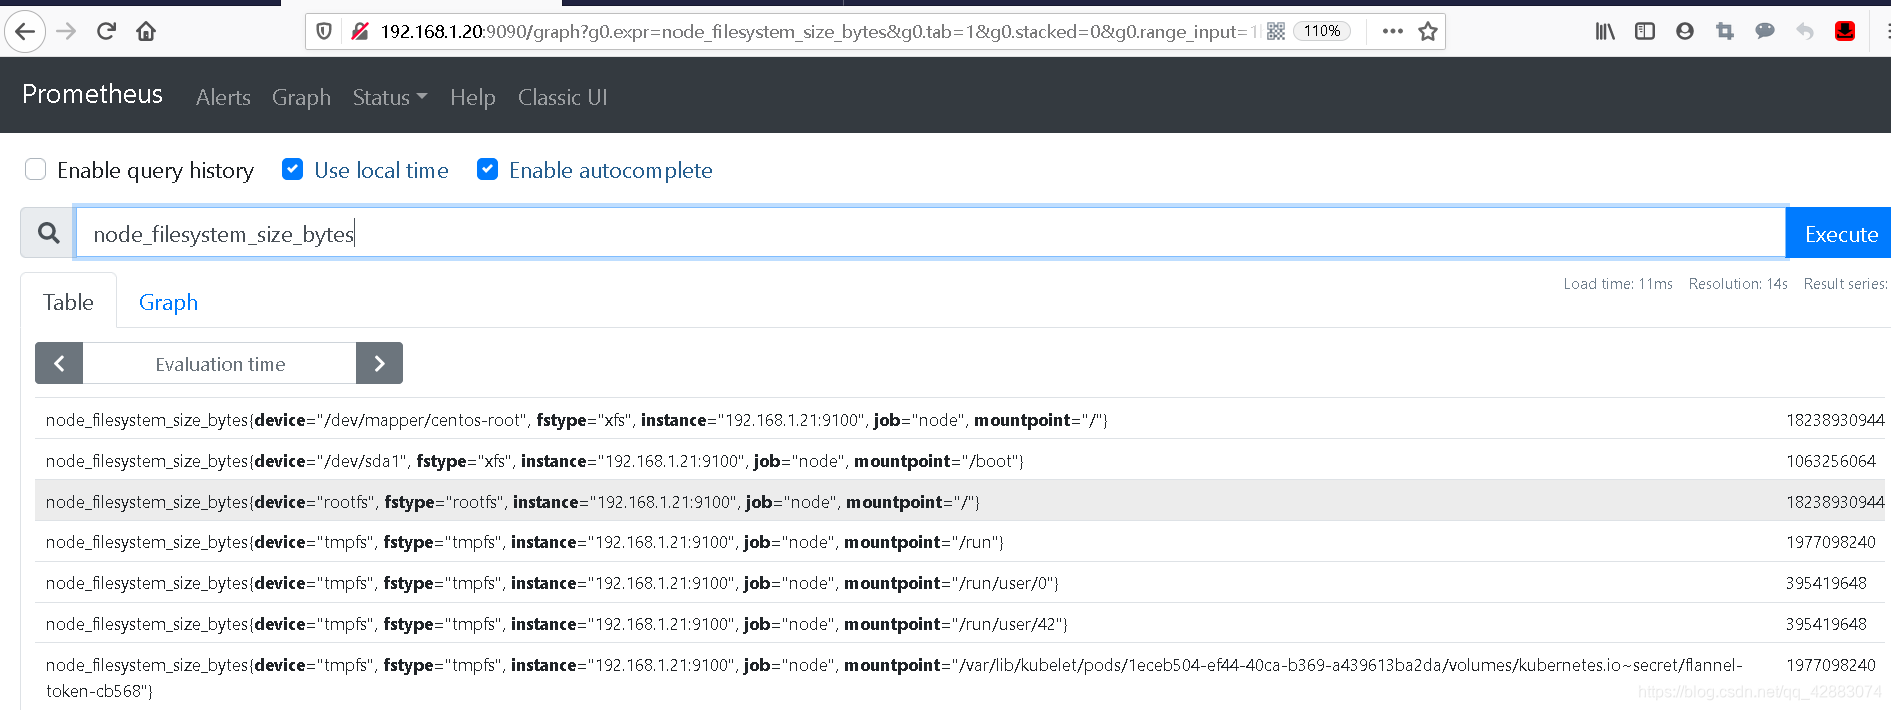Bookmark this page with the star icon

click(x=1428, y=32)
